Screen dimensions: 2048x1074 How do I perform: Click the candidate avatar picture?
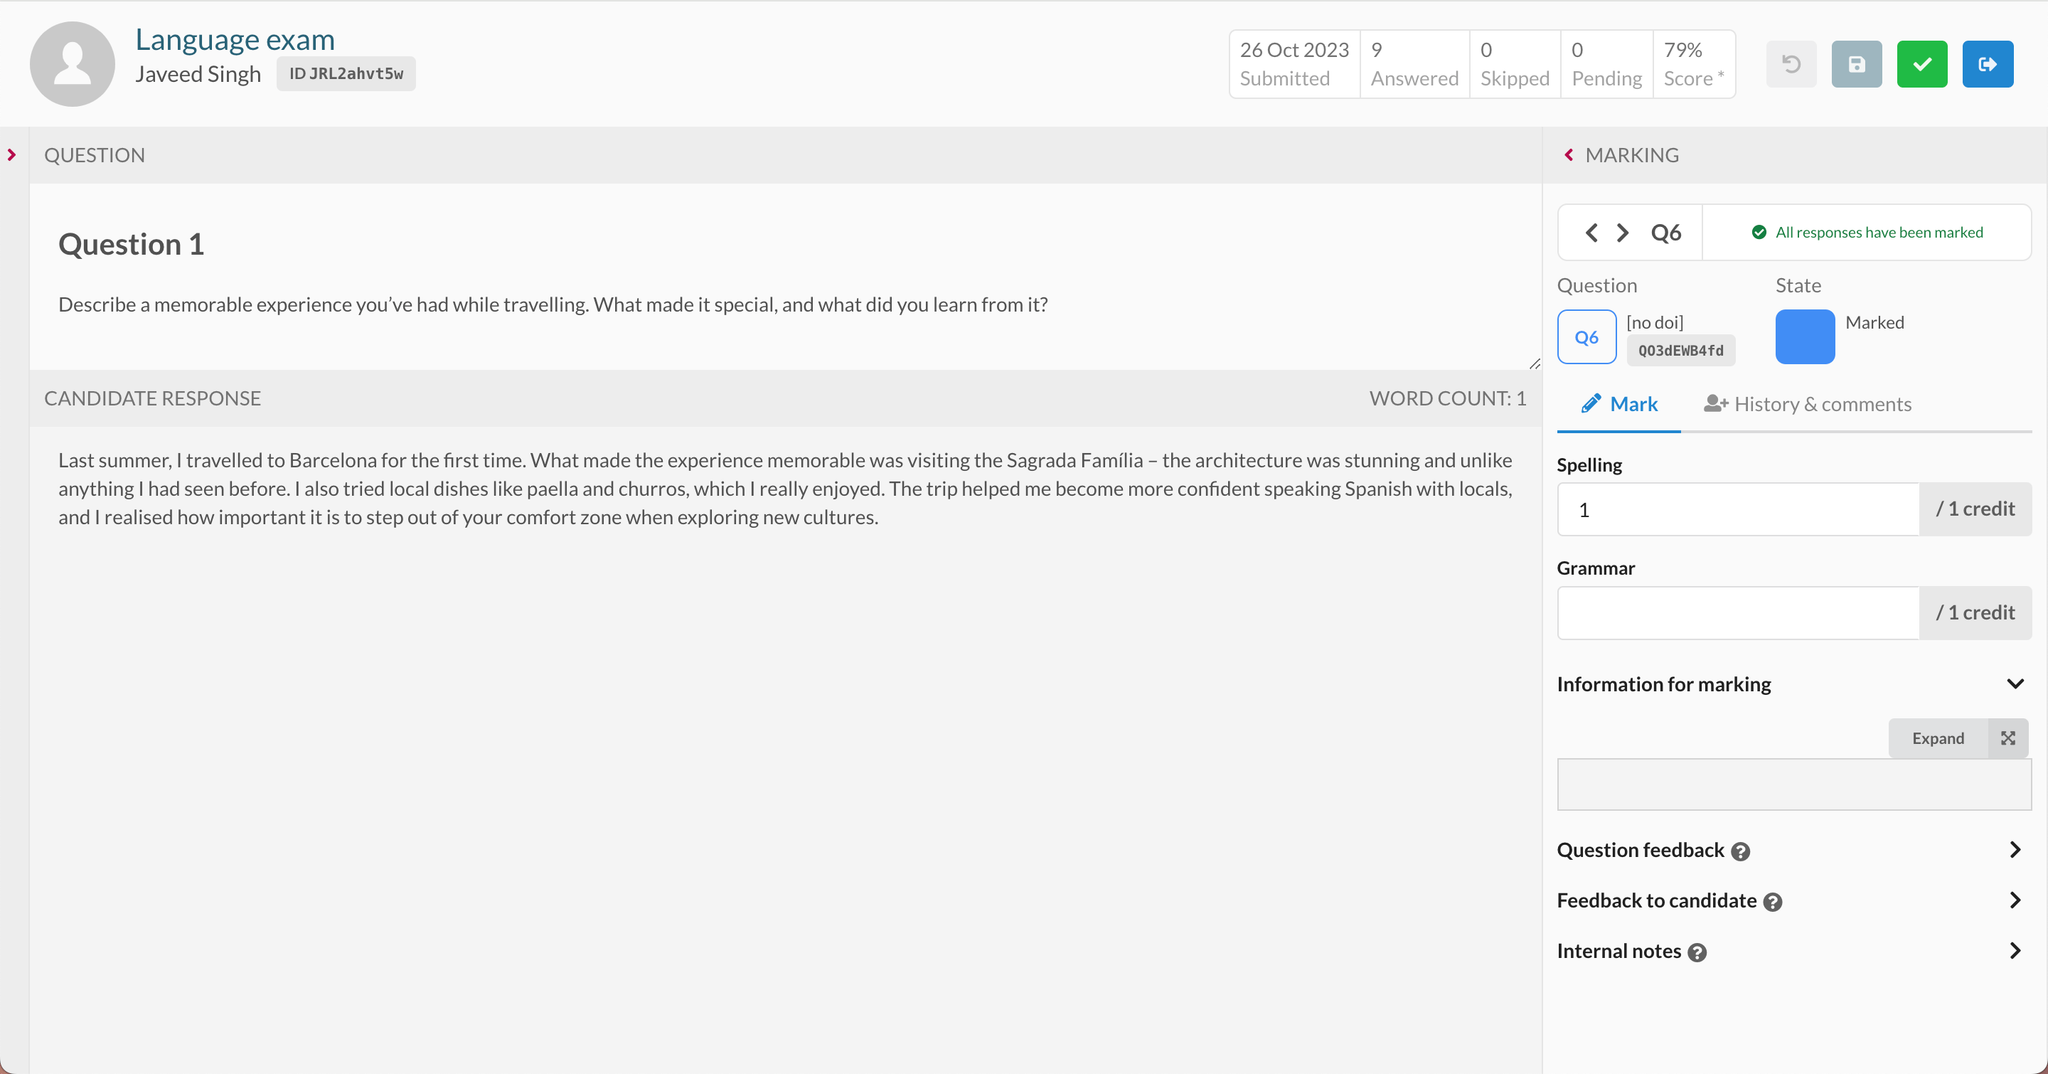[72, 64]
